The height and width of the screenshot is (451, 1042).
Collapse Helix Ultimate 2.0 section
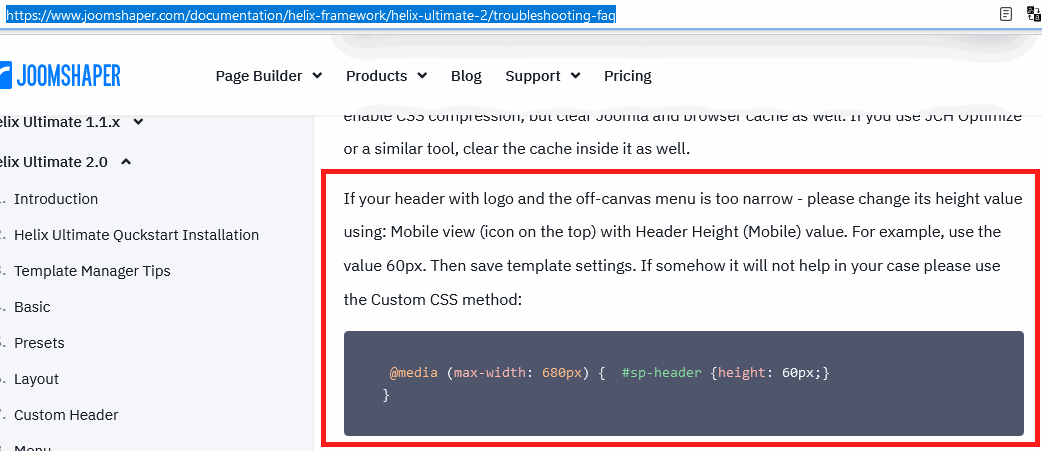pyautogui.click(x=126, y=161)
